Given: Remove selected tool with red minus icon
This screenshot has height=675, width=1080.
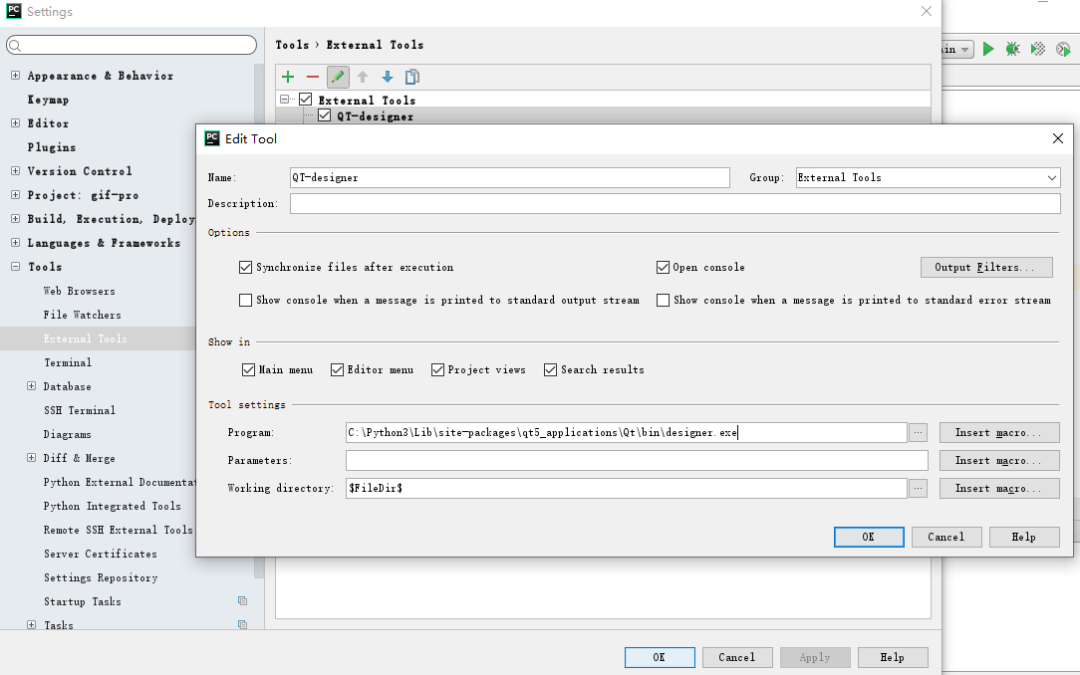Looking at the screenshot, I should pyautogui.click(x=313, y=77).
